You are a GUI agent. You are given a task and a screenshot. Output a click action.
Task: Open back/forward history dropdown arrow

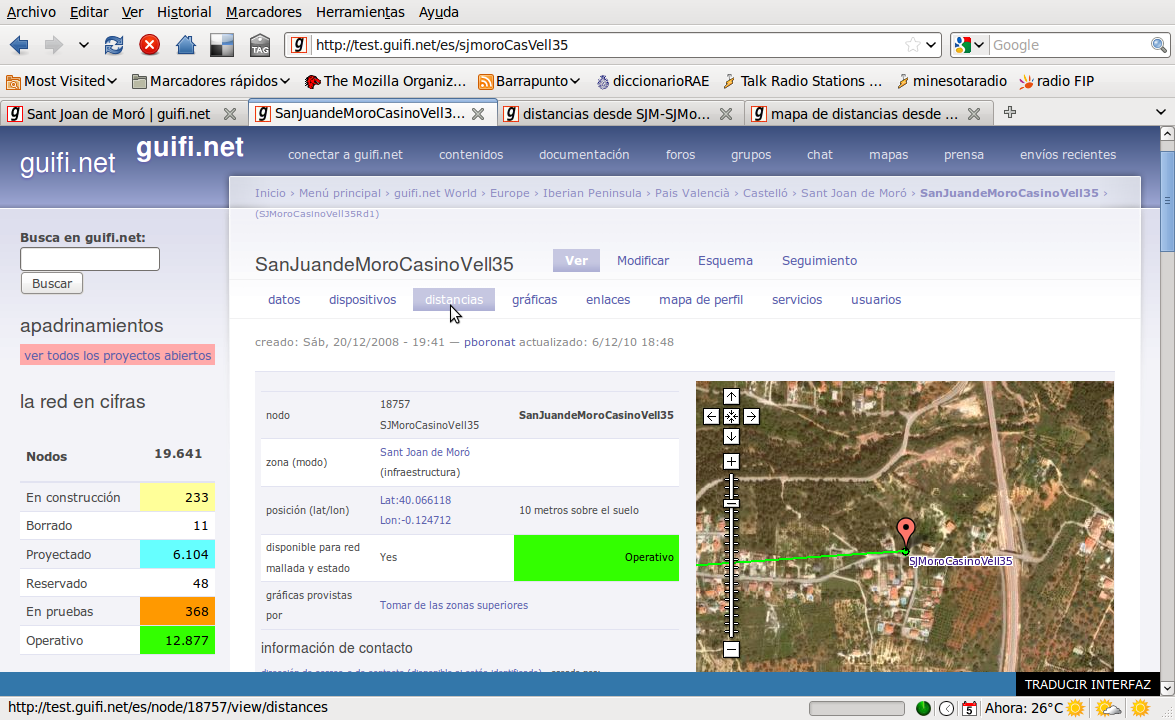point(84,45)
